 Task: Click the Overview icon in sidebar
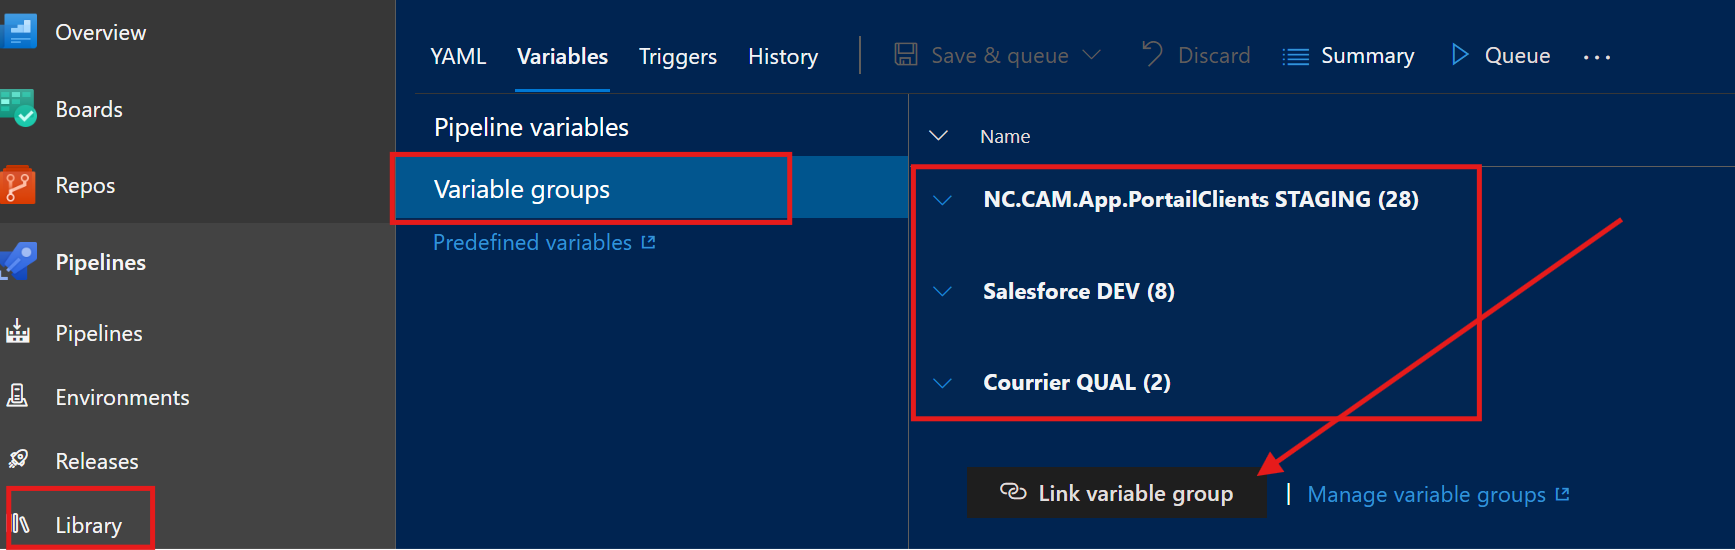(x=20, y=32)
